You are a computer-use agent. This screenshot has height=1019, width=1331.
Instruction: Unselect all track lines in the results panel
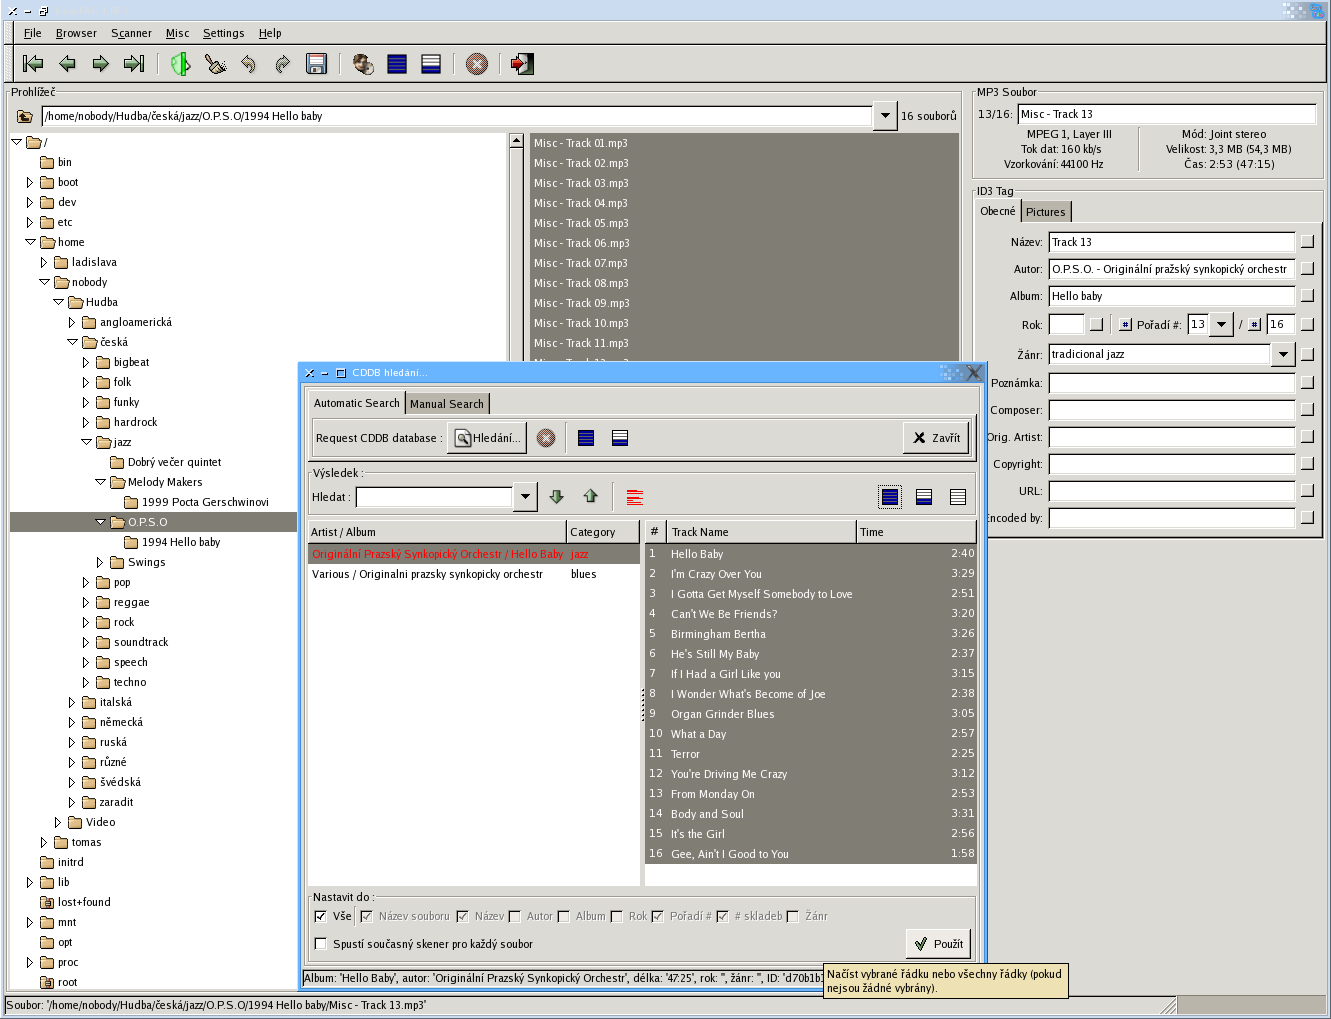[x=958, y=497]
